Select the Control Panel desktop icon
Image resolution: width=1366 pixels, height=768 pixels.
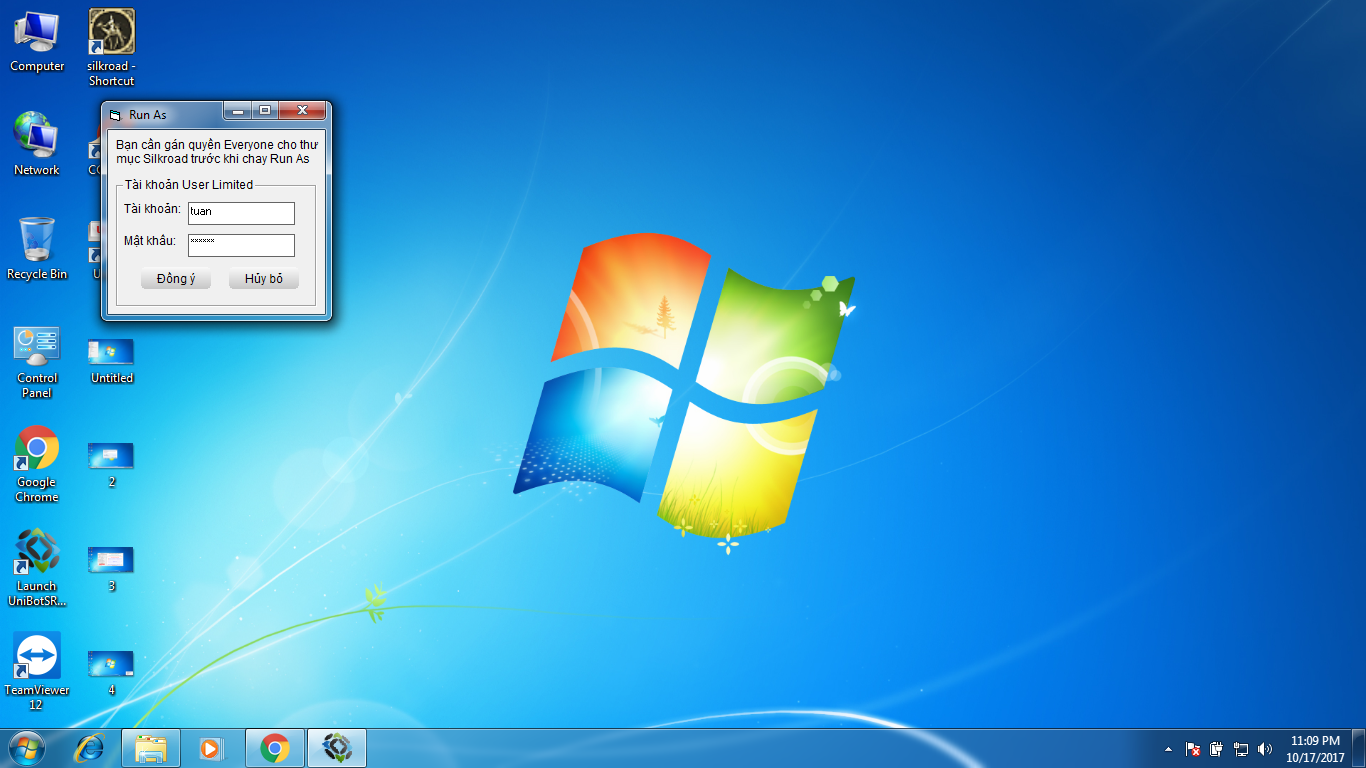click(x=37, y=360)
